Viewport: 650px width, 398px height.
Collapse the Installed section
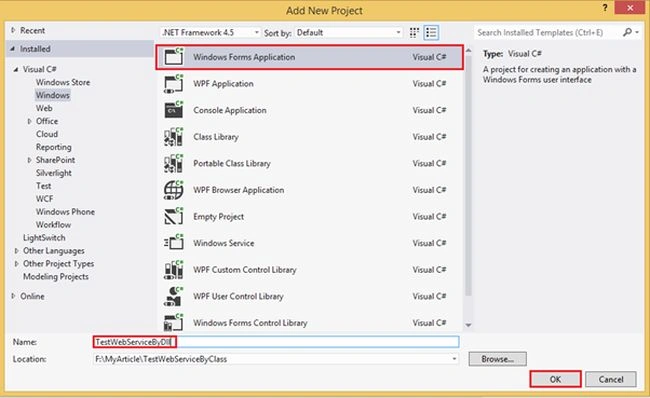point(12,49)
